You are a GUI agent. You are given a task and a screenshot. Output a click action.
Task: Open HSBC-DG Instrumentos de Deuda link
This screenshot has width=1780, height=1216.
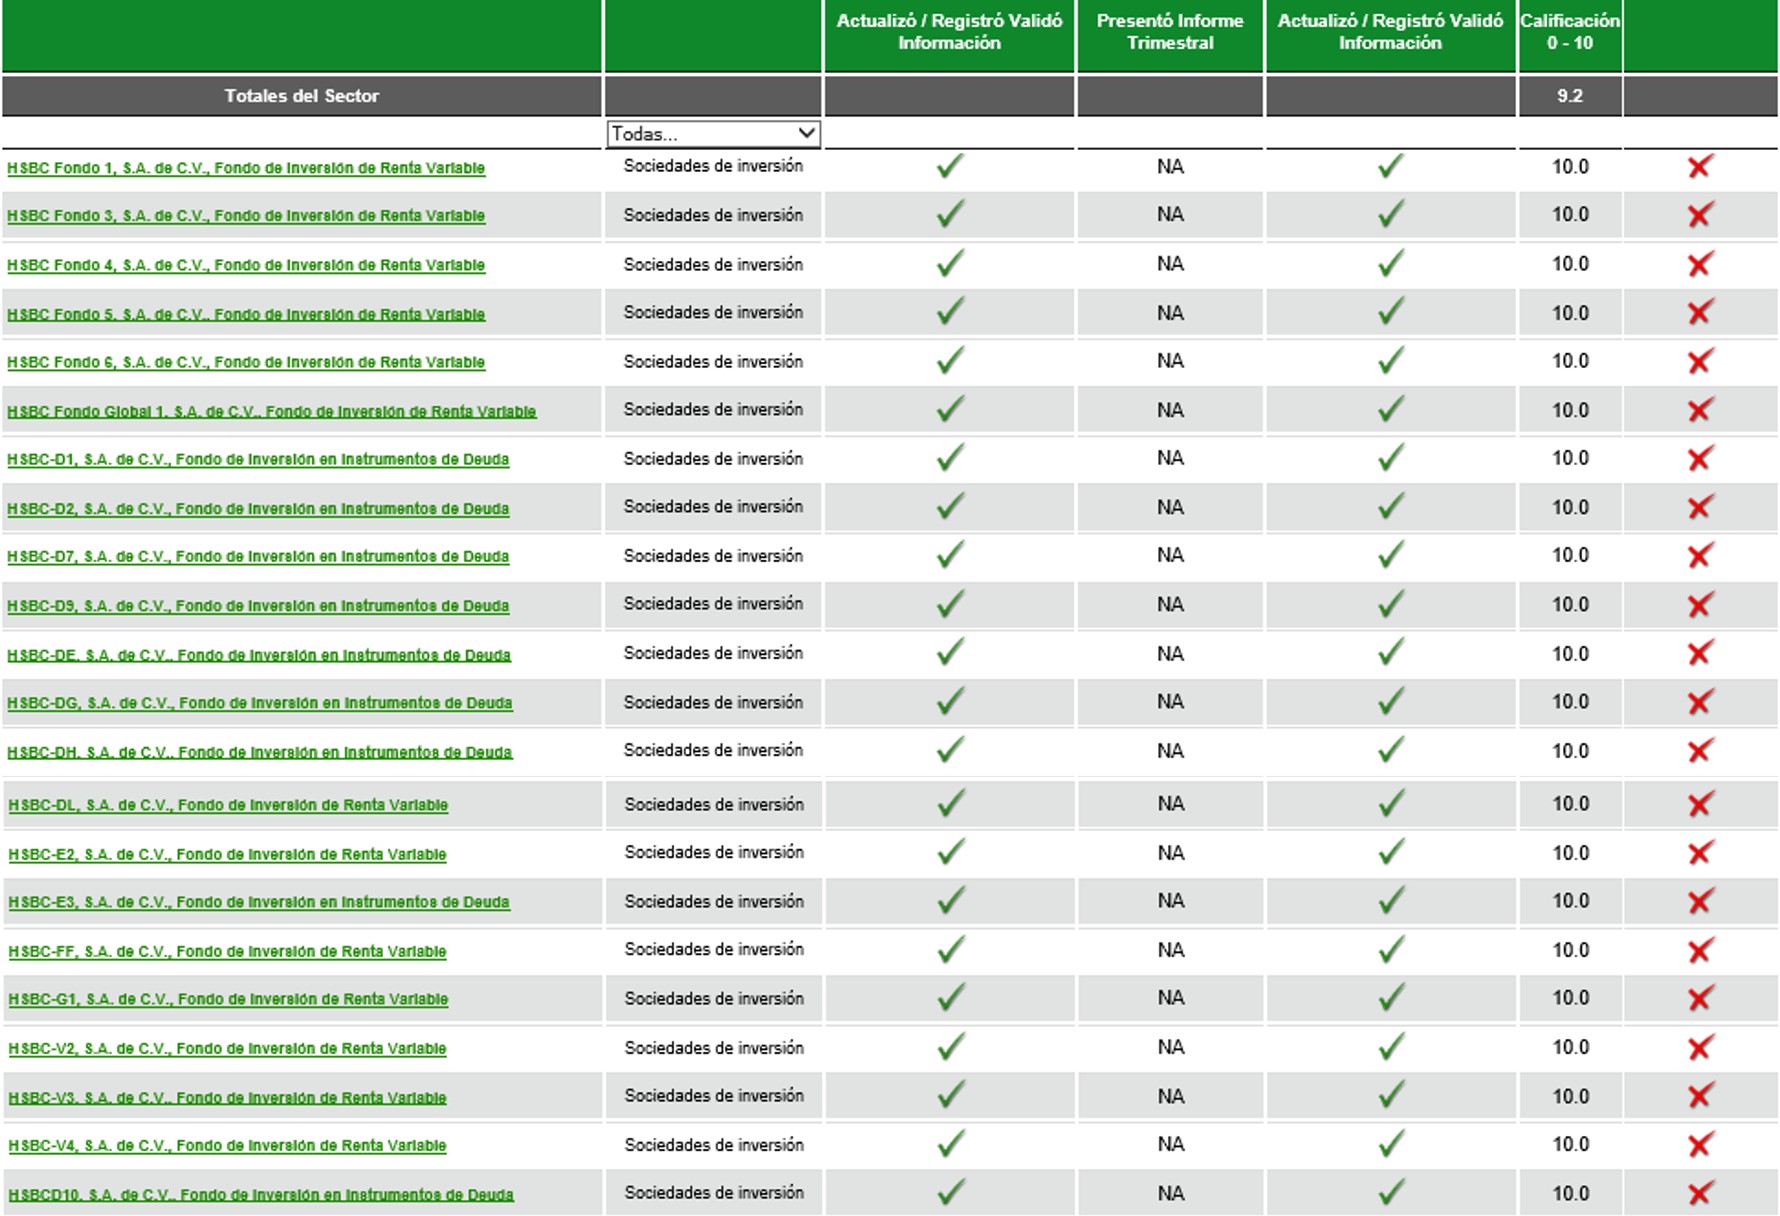point(260,703)
